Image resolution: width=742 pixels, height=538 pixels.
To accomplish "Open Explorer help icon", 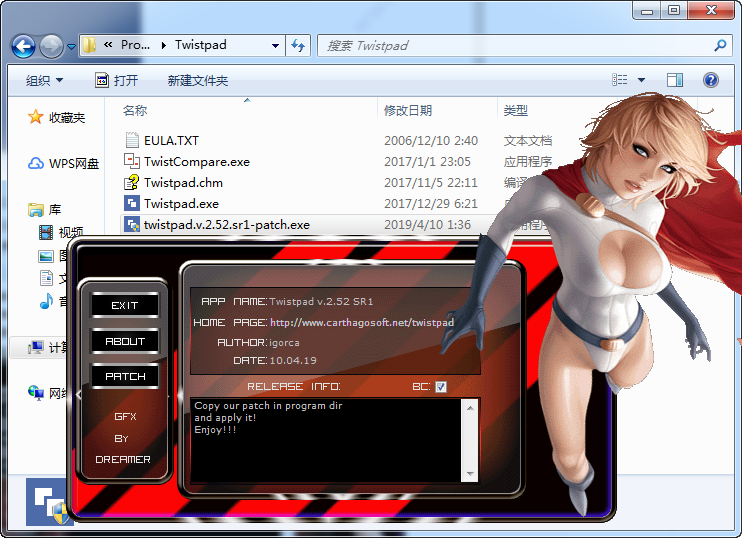I will tap(711, 80).
